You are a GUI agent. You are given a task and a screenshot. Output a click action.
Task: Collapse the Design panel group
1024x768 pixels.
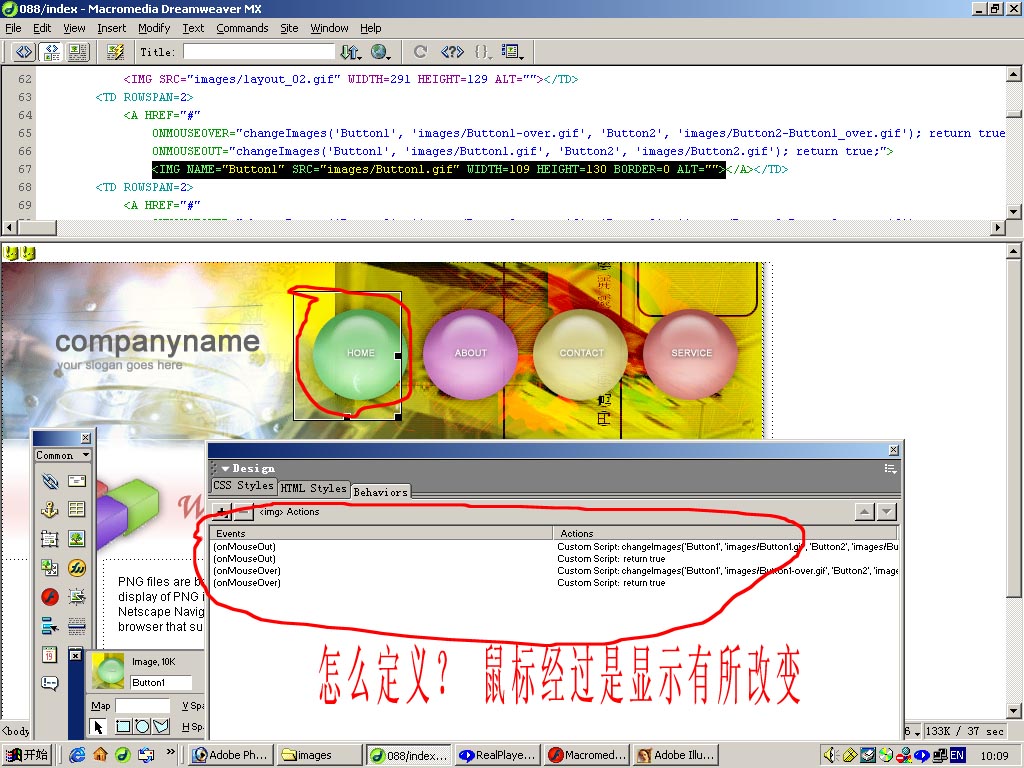pos(226,468)
